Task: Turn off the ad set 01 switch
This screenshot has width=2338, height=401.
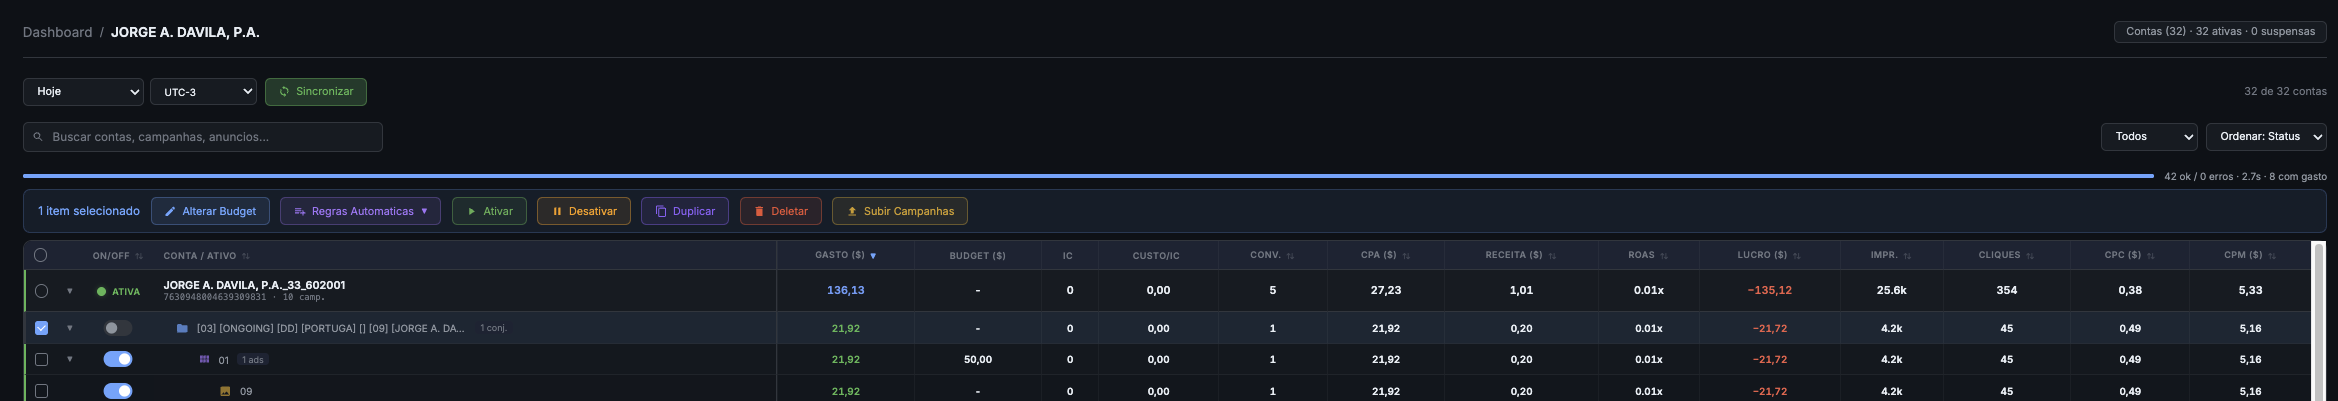Action: point(118,359)
